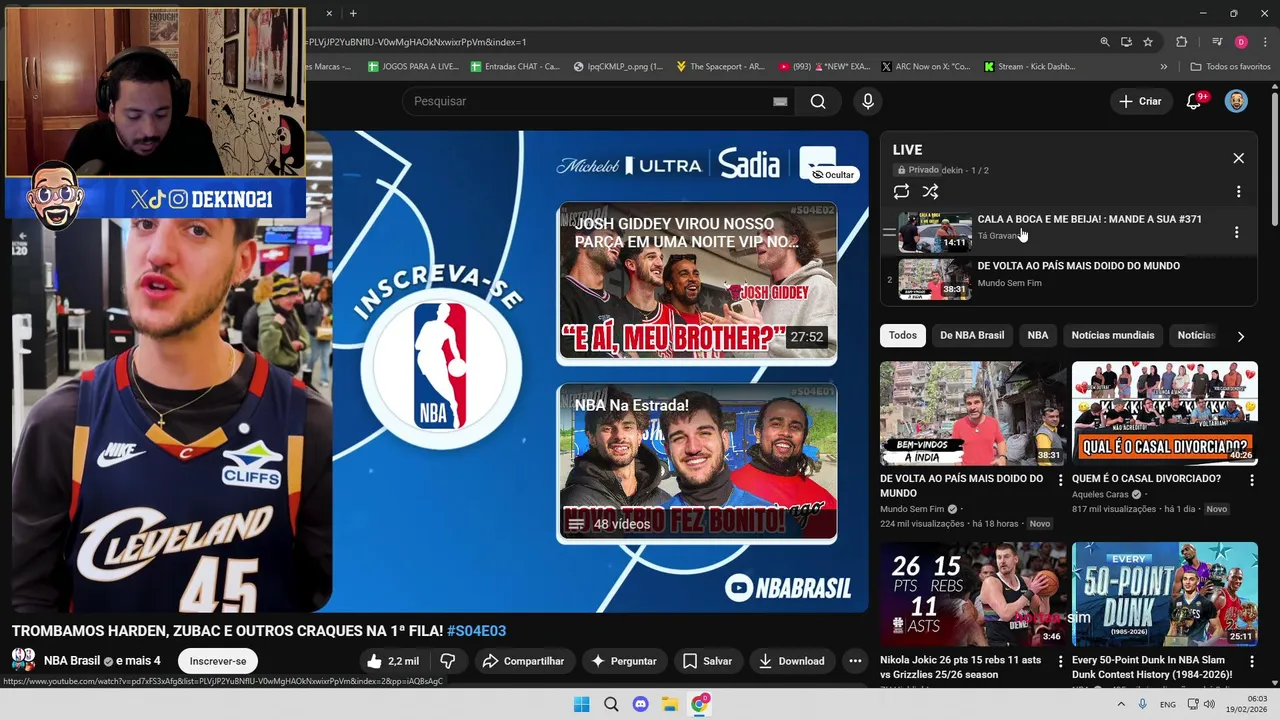Open JOGOS PARA A LIVE bookmark
1280x720 pixels.
coord(413,67)
